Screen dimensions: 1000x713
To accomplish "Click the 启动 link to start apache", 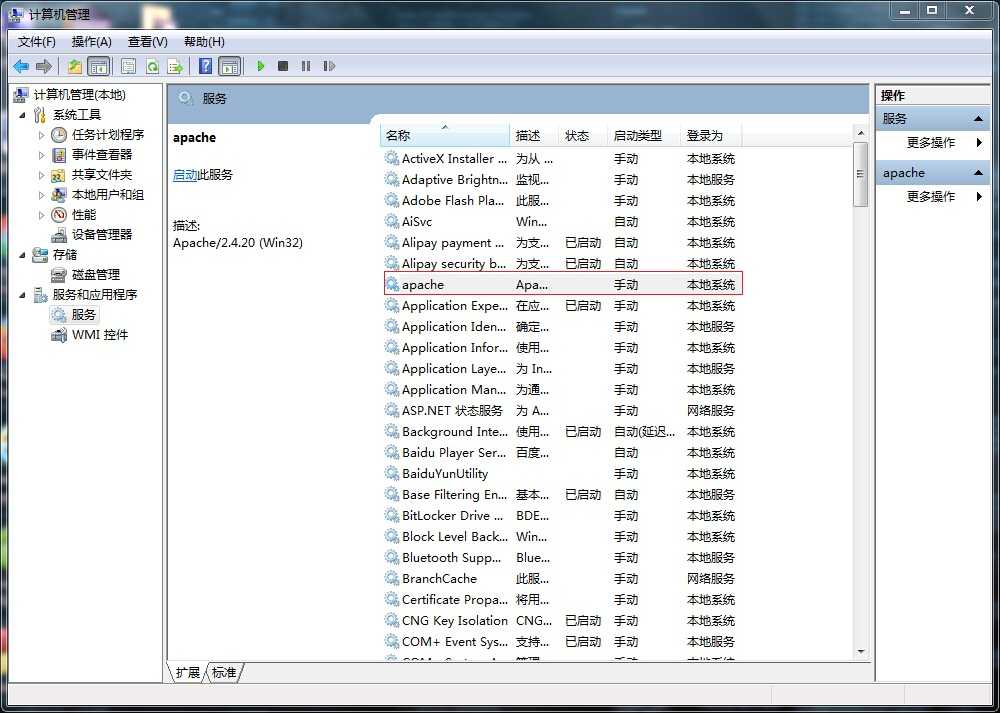I will coord(184,175).
